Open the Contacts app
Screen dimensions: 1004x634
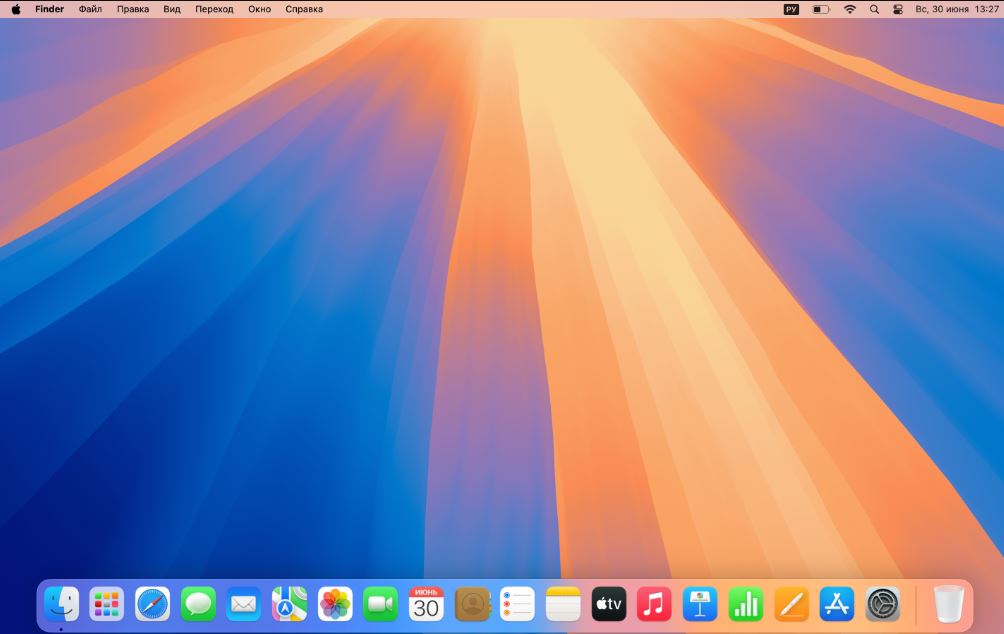point(472,603)
